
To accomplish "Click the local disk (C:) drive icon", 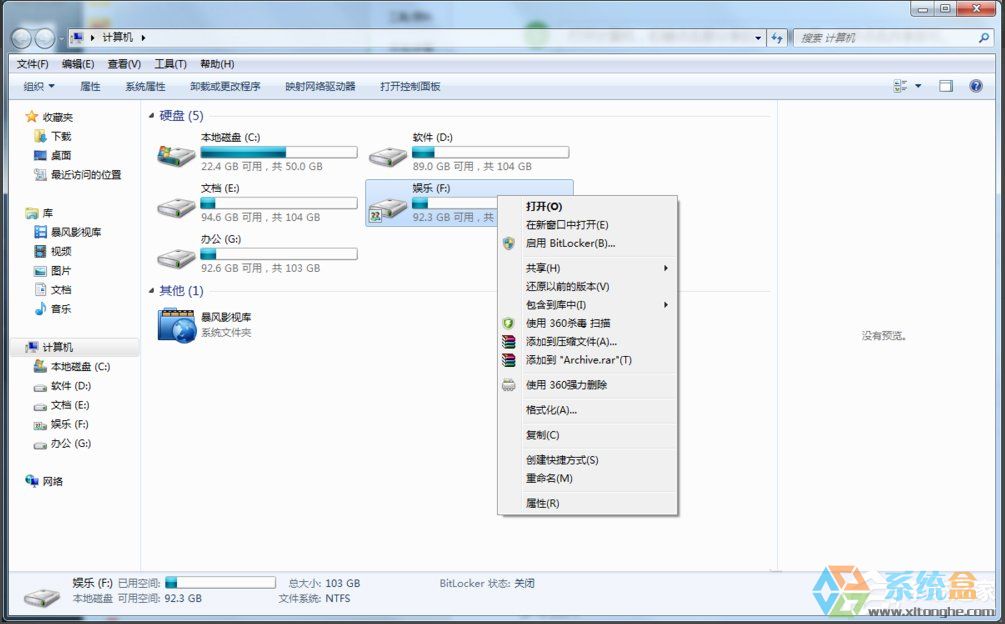I will [x=176, y=154].
